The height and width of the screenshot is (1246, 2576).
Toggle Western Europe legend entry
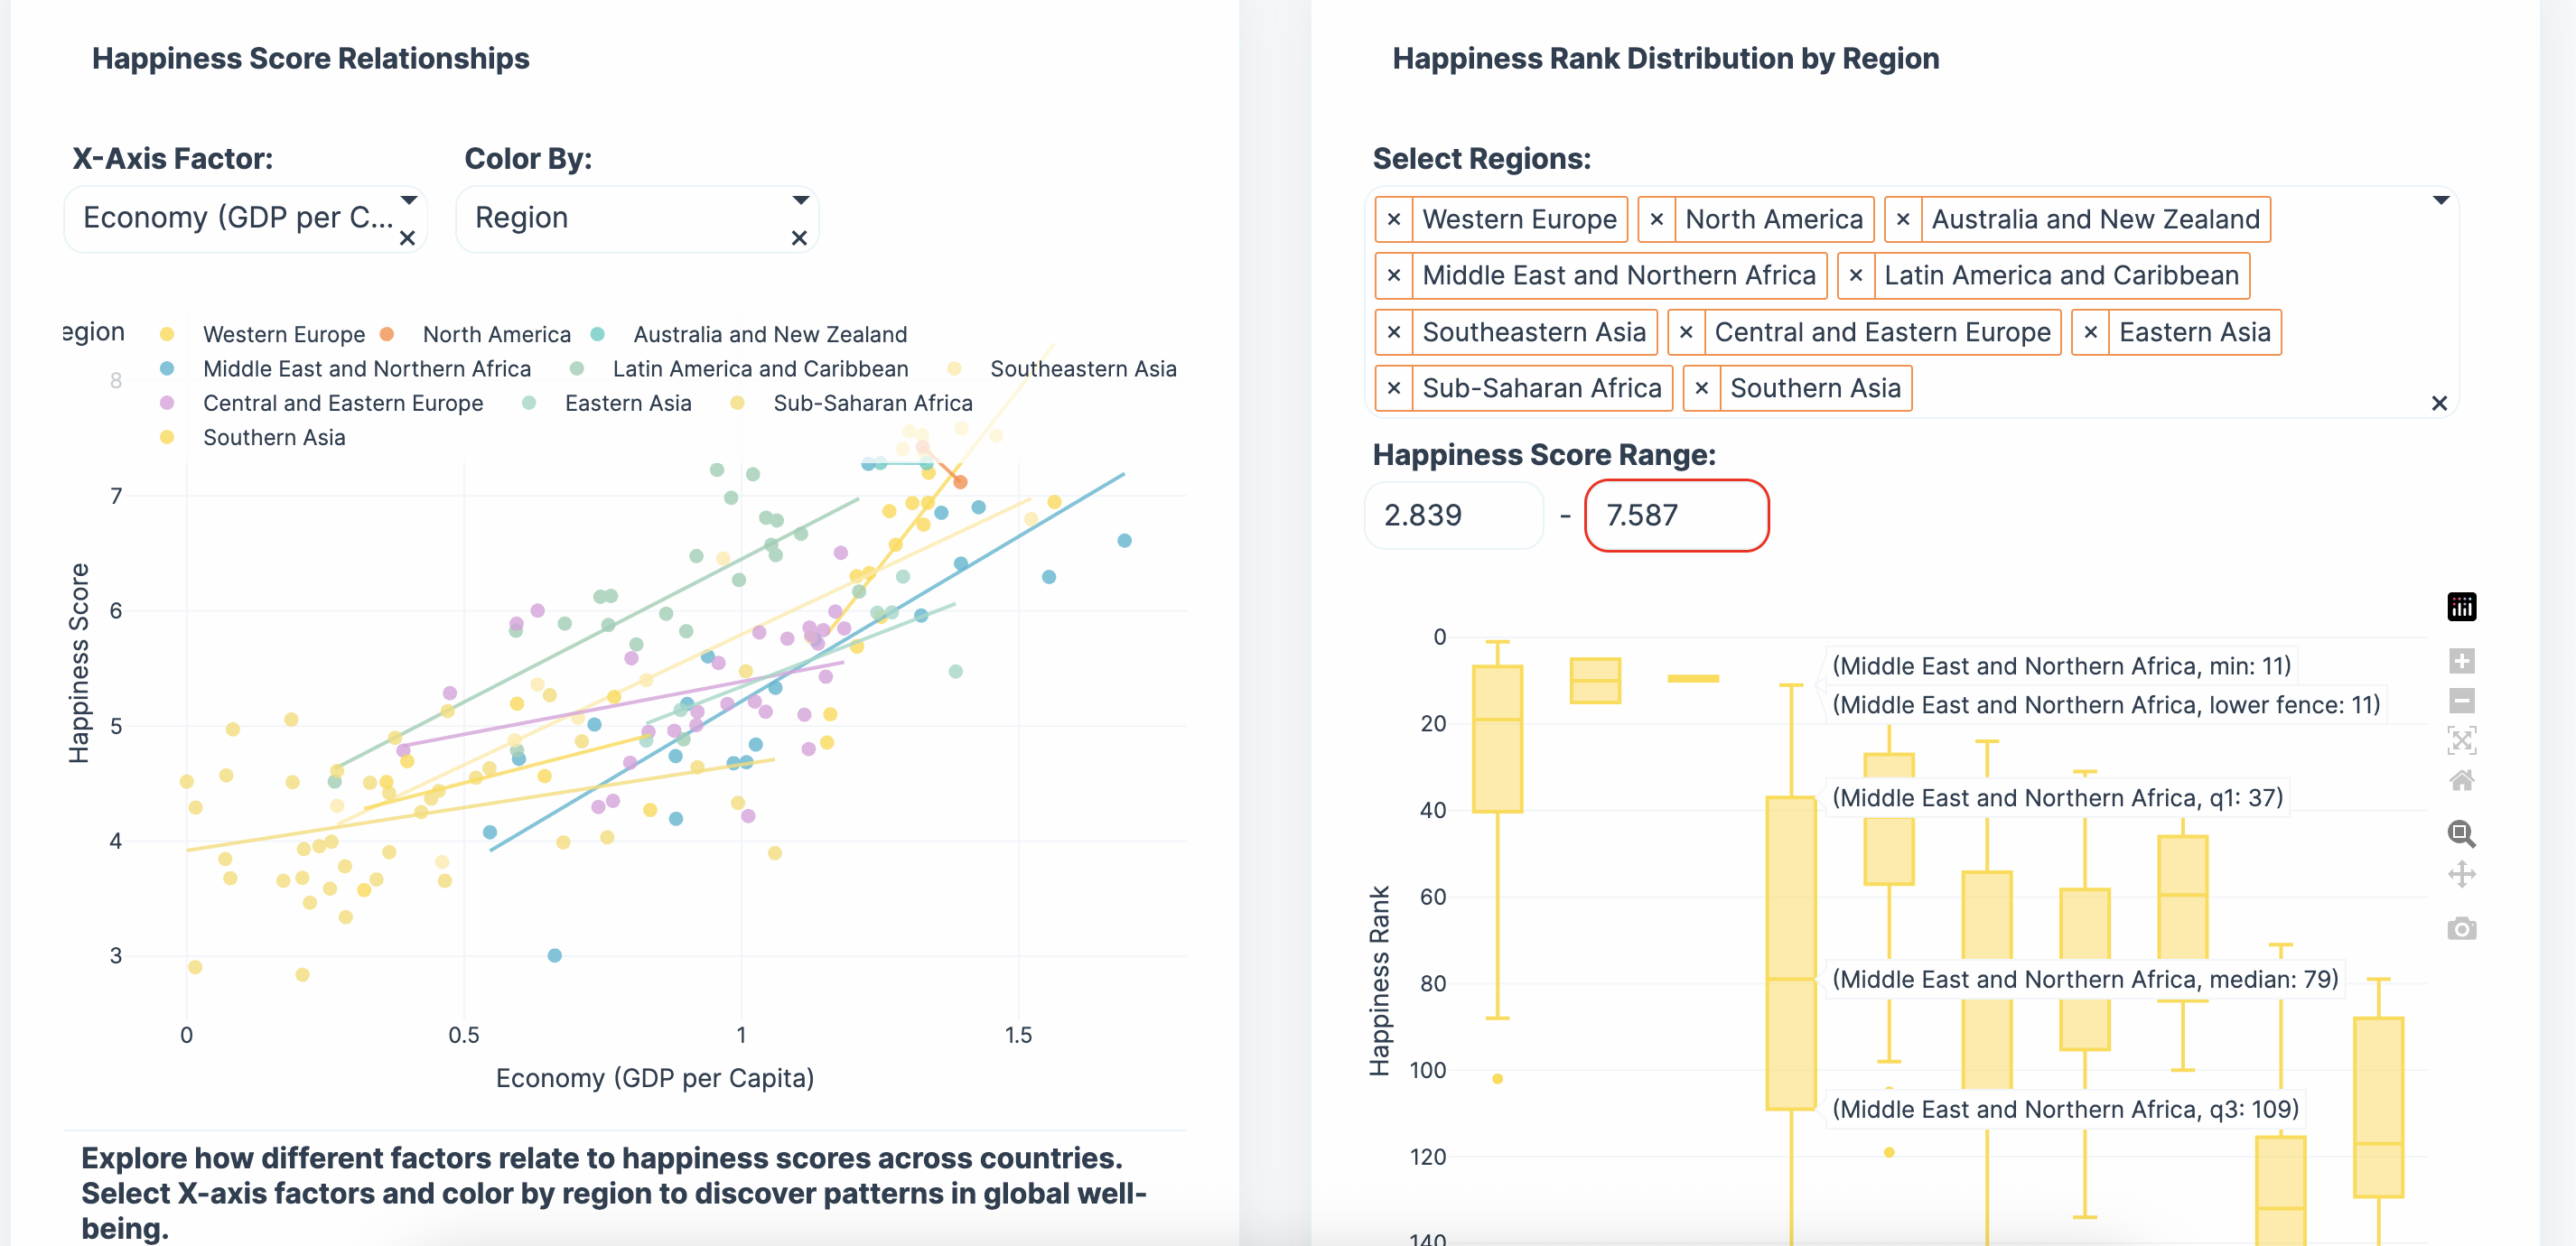click(x=283, y=334)
